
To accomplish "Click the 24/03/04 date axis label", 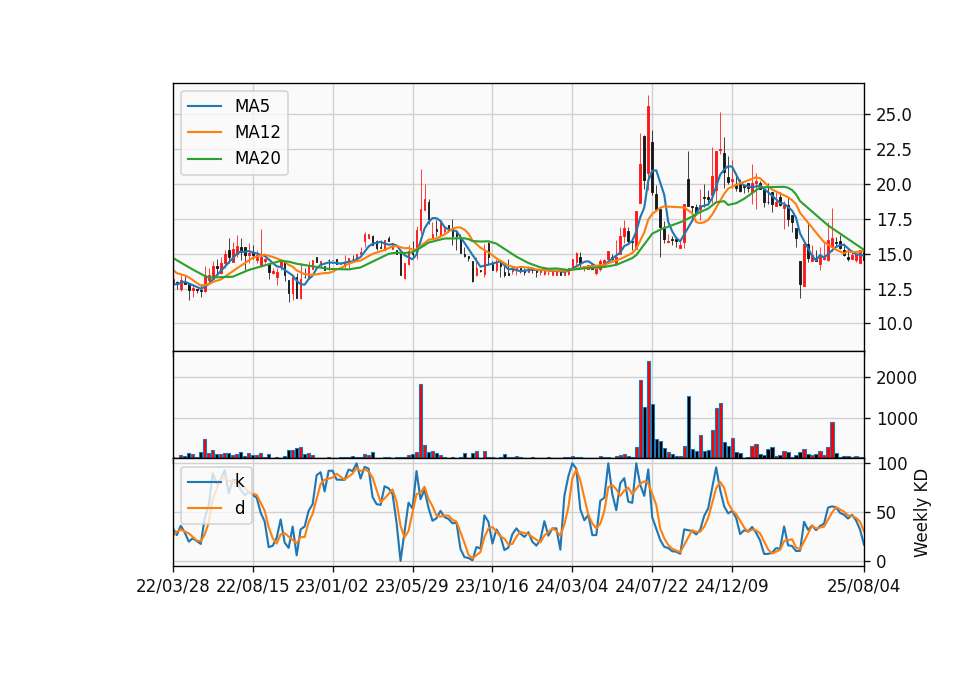I will pyautogui.click(x=572, y=586).
